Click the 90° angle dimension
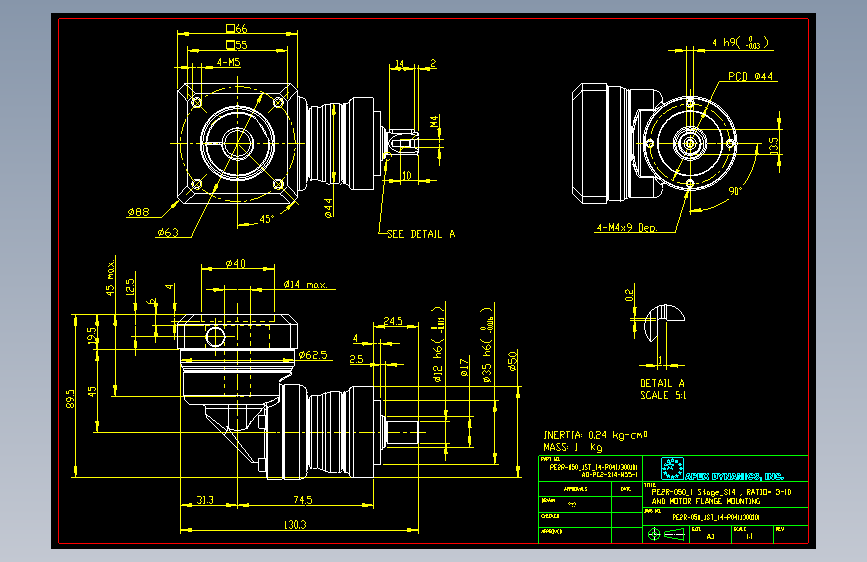 click(735, 191)
